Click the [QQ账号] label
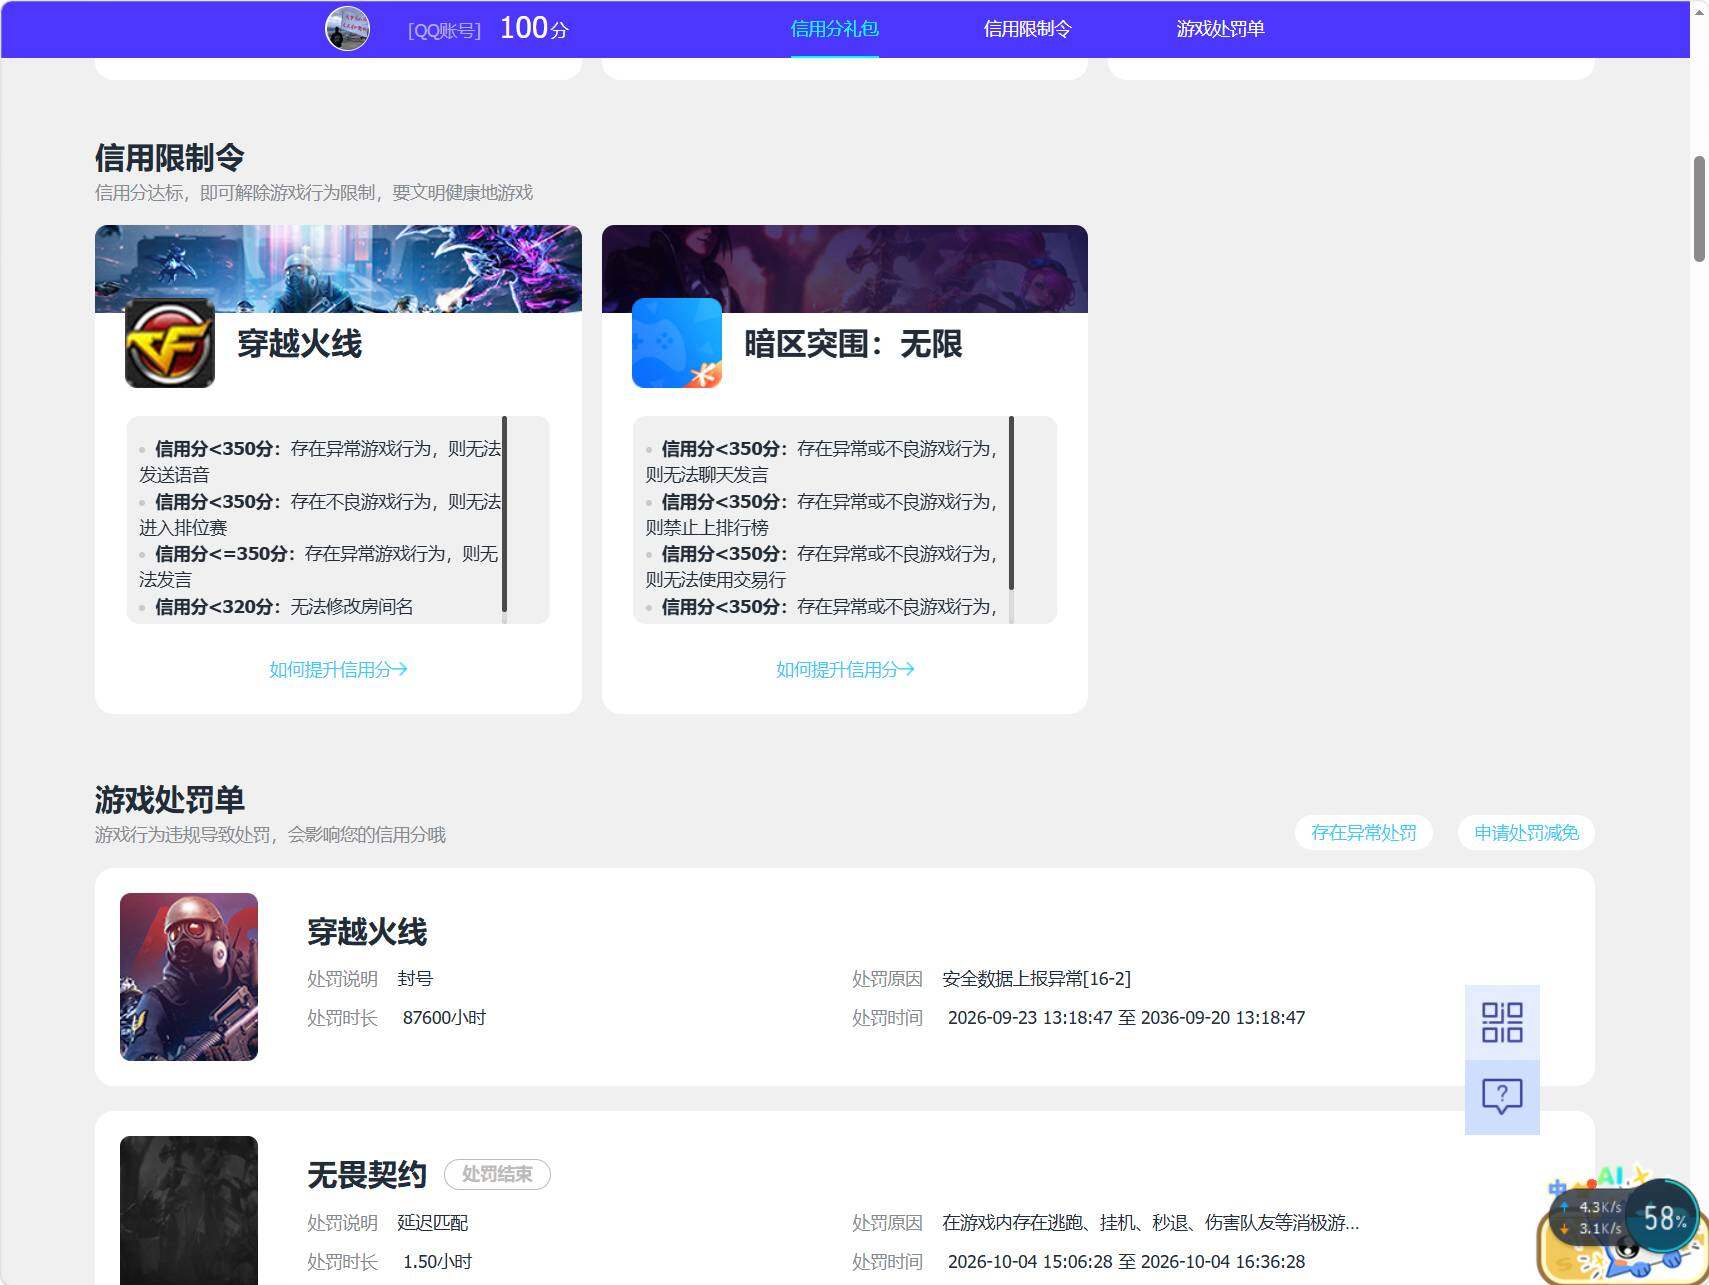This screenshot has height=1285, width=1709. 444,31
